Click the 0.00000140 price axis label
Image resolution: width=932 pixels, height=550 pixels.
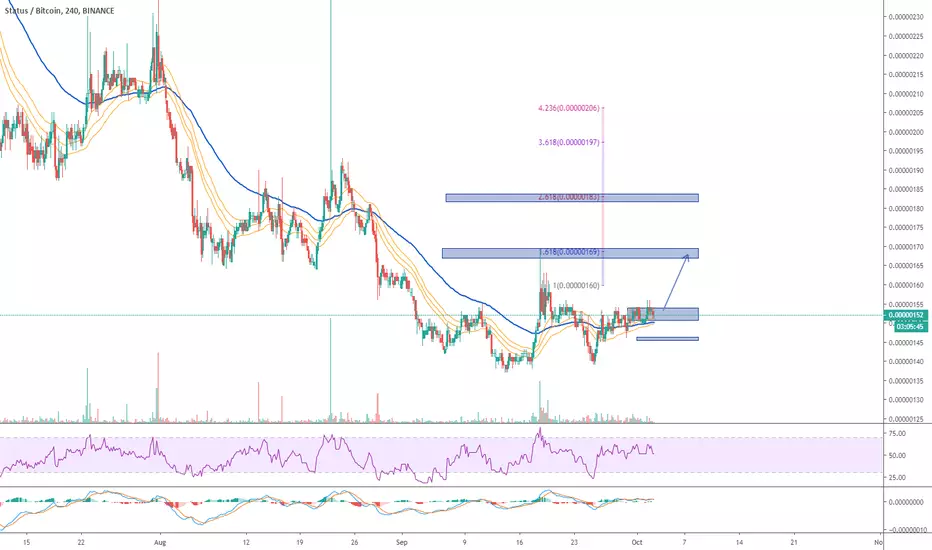[906, 362]
